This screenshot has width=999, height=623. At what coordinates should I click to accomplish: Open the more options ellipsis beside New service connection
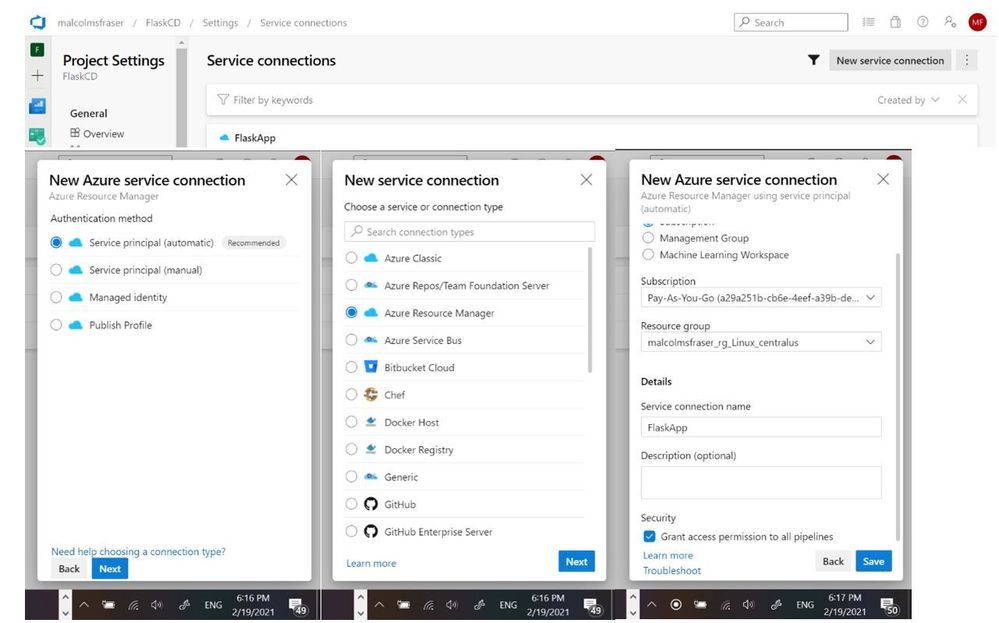click(x=967, y=60)
